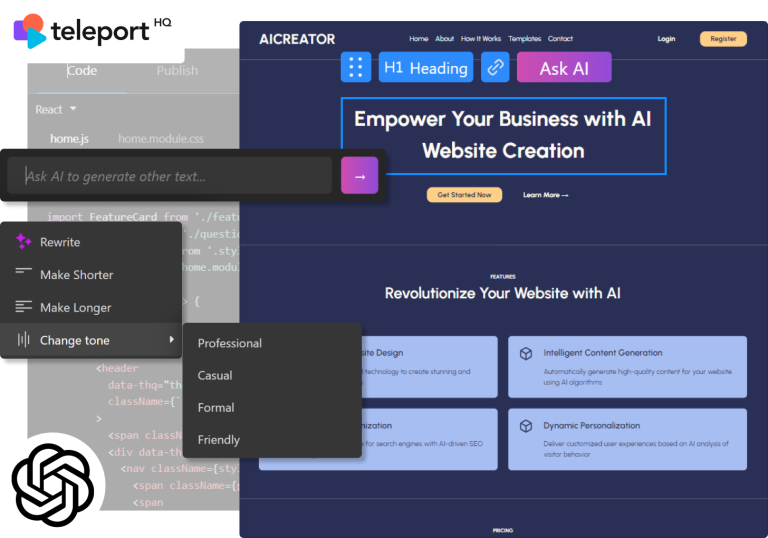Switch to the Code tab
The image size is (768, 538).
[82, 71]
